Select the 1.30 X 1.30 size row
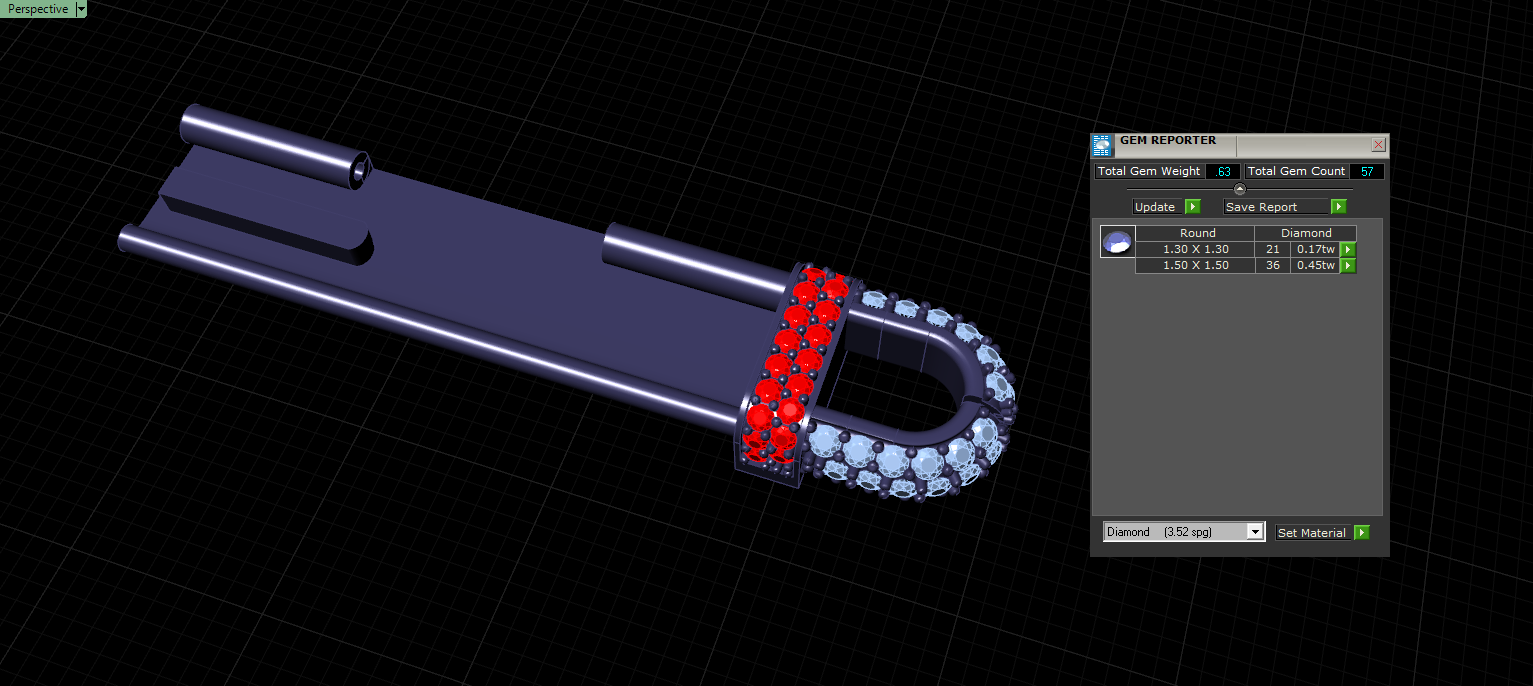 [1196, 249]
